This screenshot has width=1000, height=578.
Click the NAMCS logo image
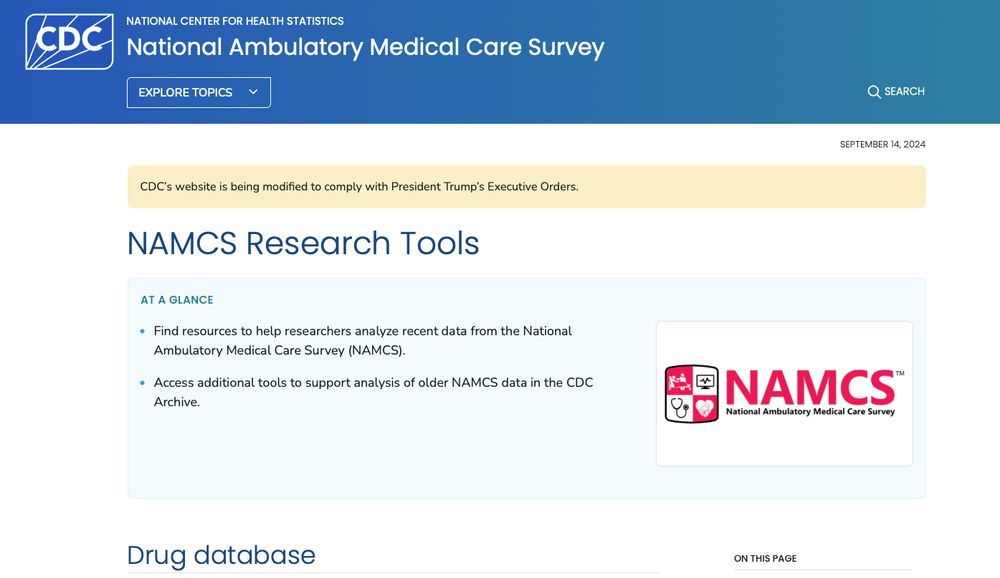click(783, 392)
